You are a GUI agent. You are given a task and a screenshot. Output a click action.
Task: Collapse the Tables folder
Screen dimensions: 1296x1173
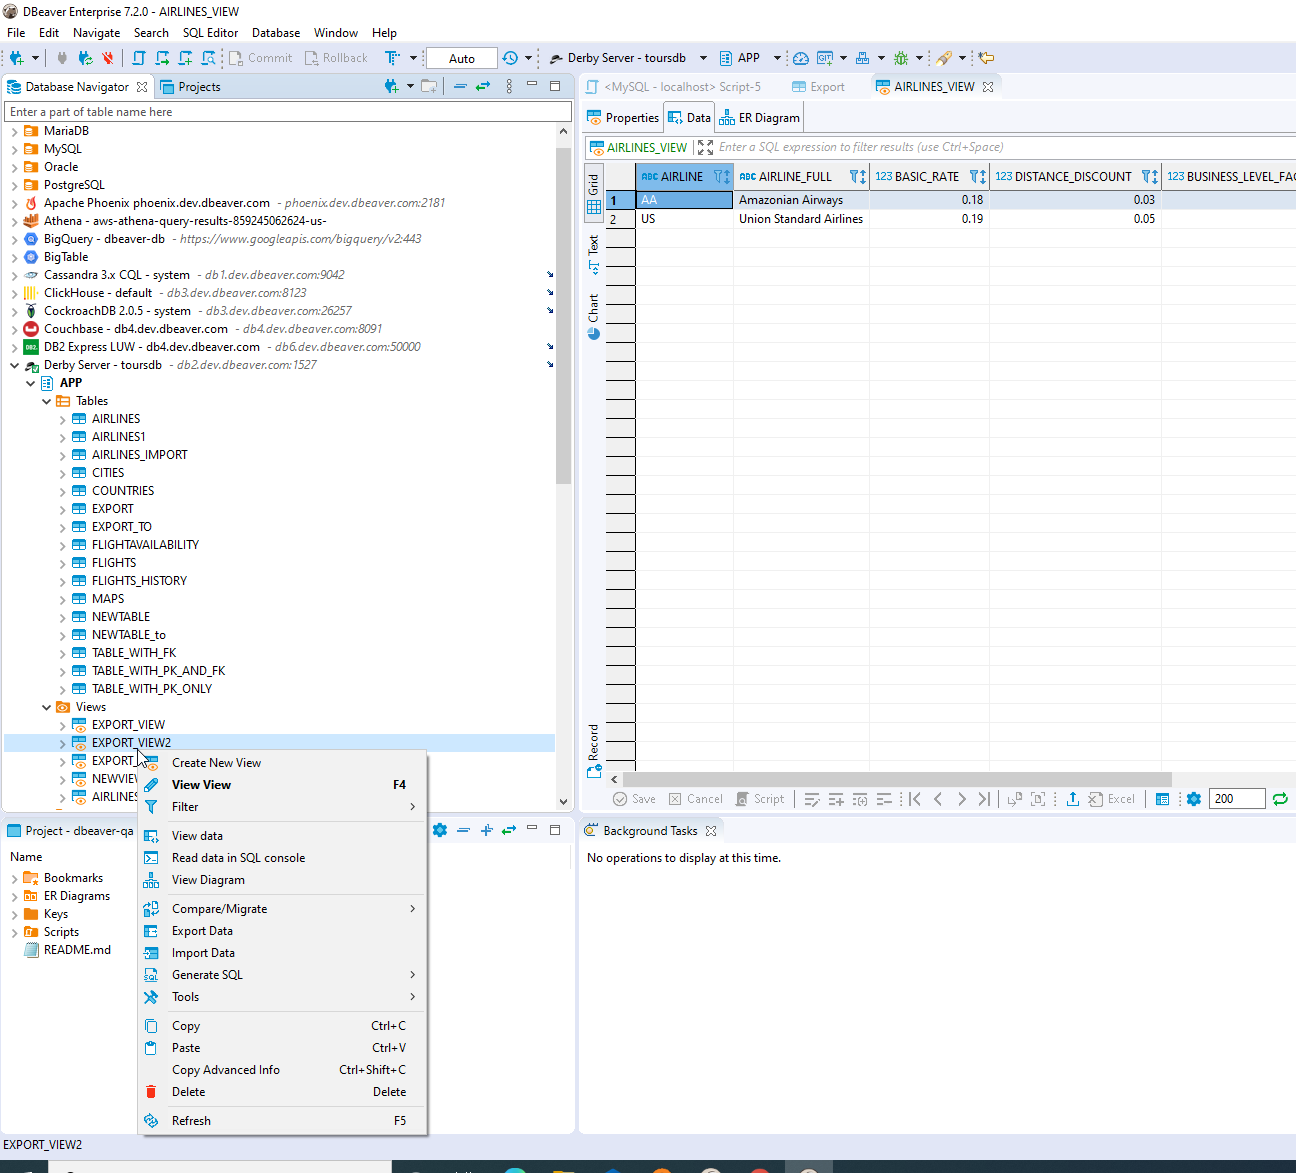coord(46,401)
